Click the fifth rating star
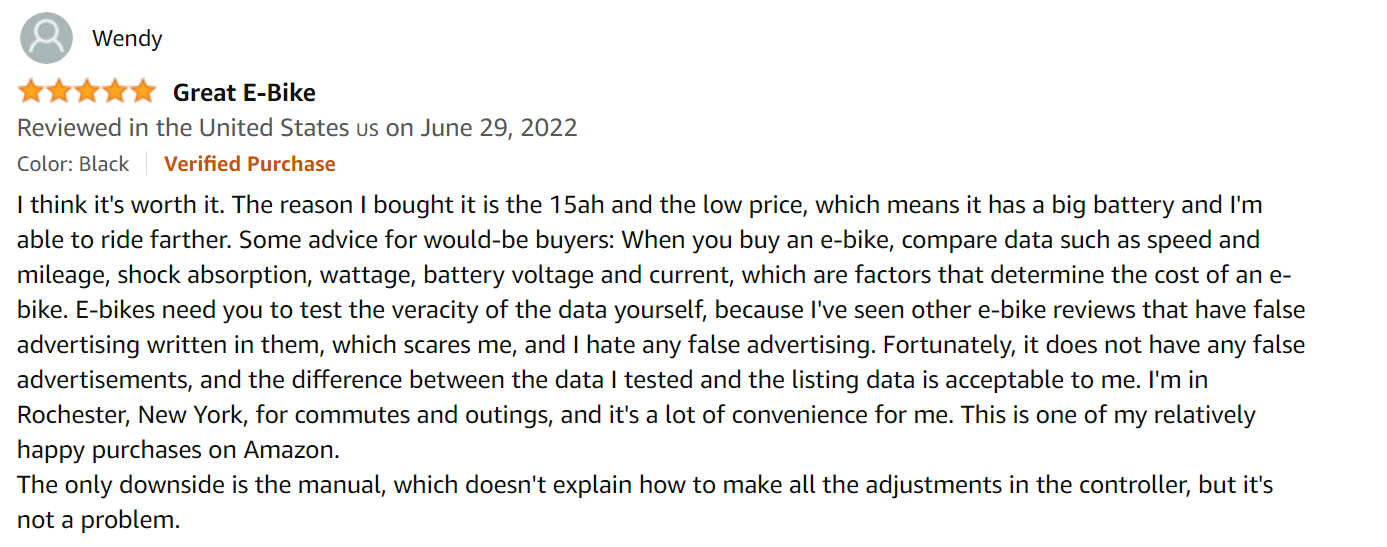The width and height of the screenshot is (1387, 547). click(143, 92)
